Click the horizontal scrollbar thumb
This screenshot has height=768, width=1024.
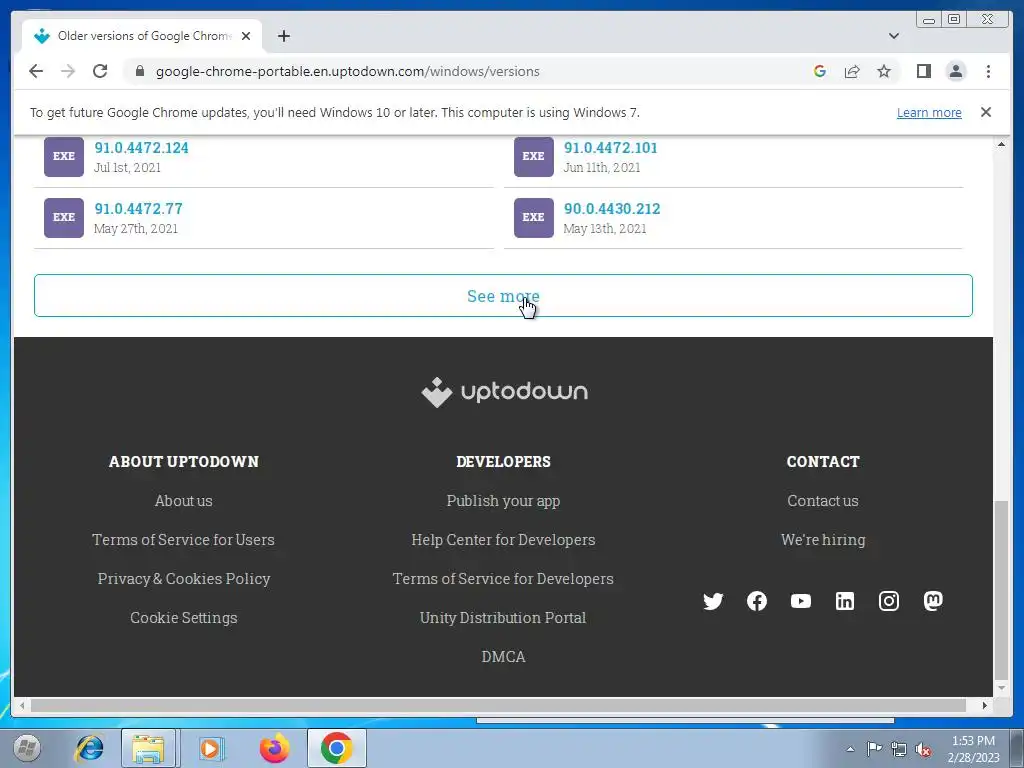point(498,705)
